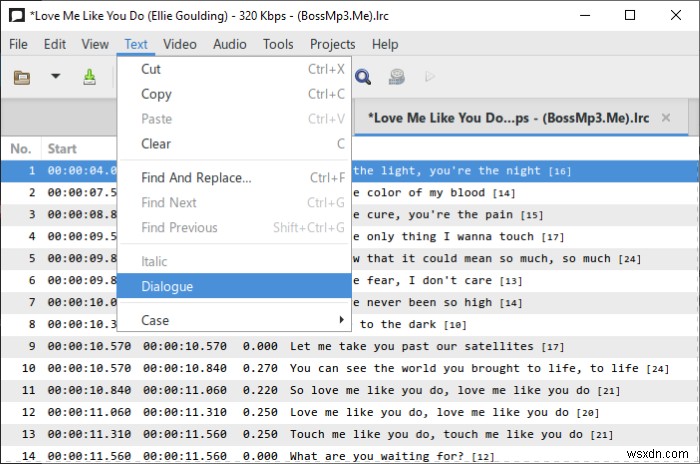Image resolution: width=700 pixels, height=464 pixels.
Task: Click the open file folder icon
Action: click(21, 77)
